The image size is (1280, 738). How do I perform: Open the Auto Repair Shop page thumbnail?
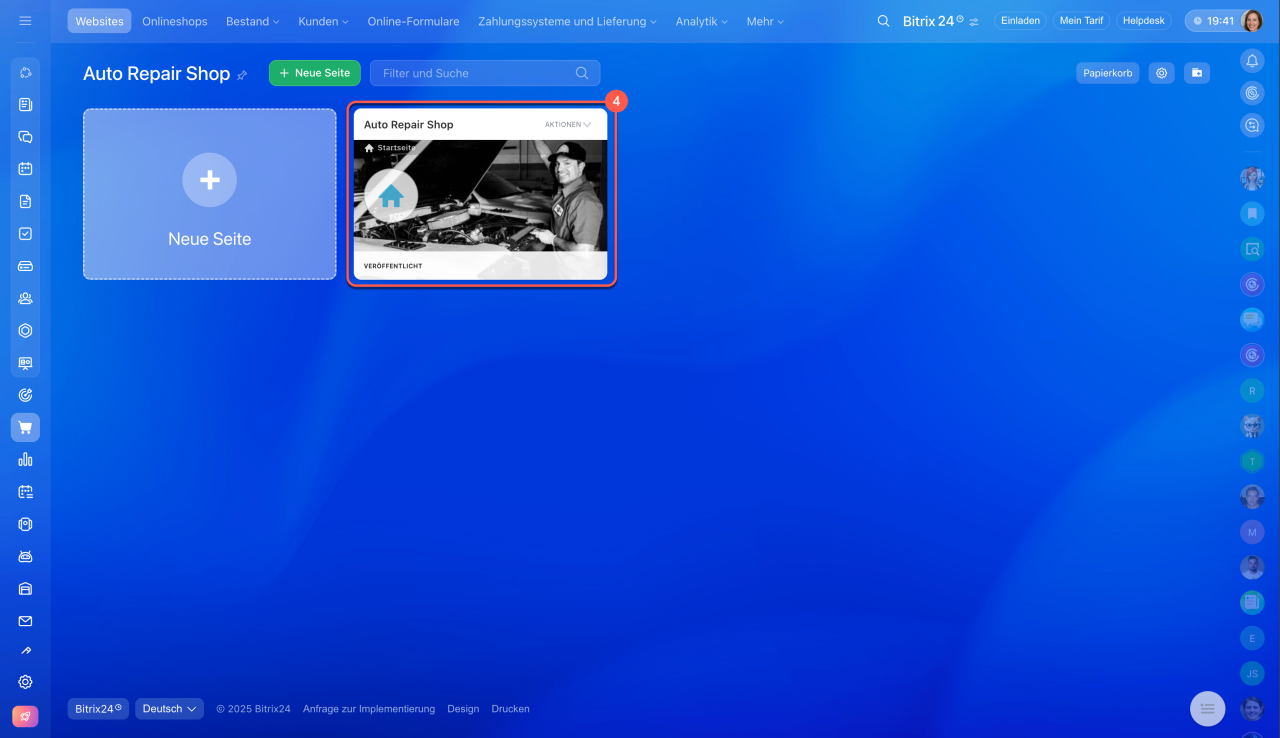481,195
